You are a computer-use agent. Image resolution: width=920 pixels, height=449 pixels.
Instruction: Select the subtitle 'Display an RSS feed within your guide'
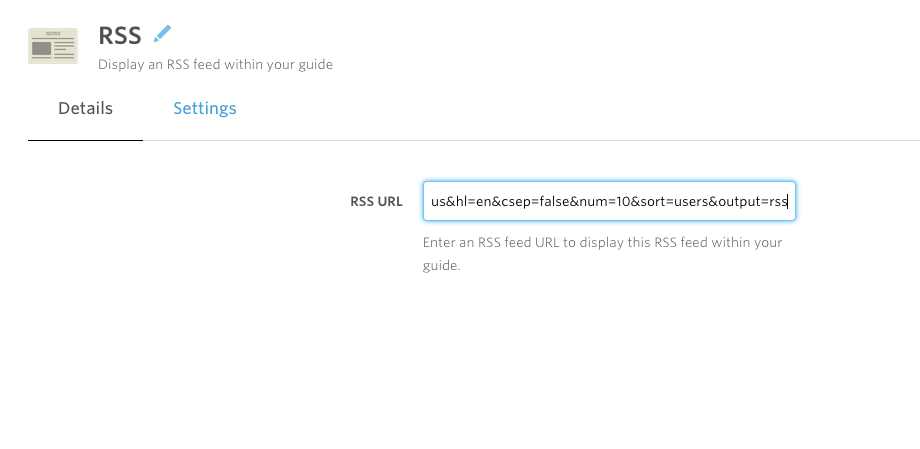pyautogui.click(x=215, y=65)
